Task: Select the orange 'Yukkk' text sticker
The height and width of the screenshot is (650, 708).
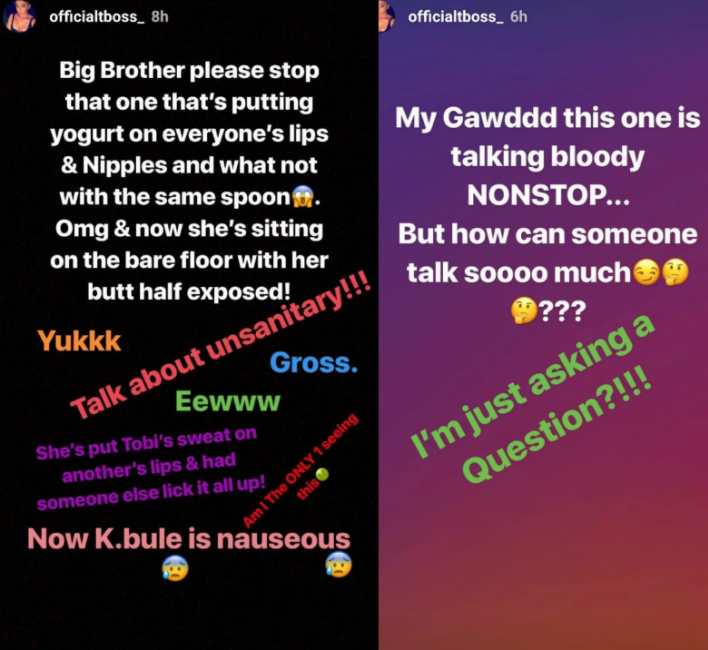Action: 79,341
